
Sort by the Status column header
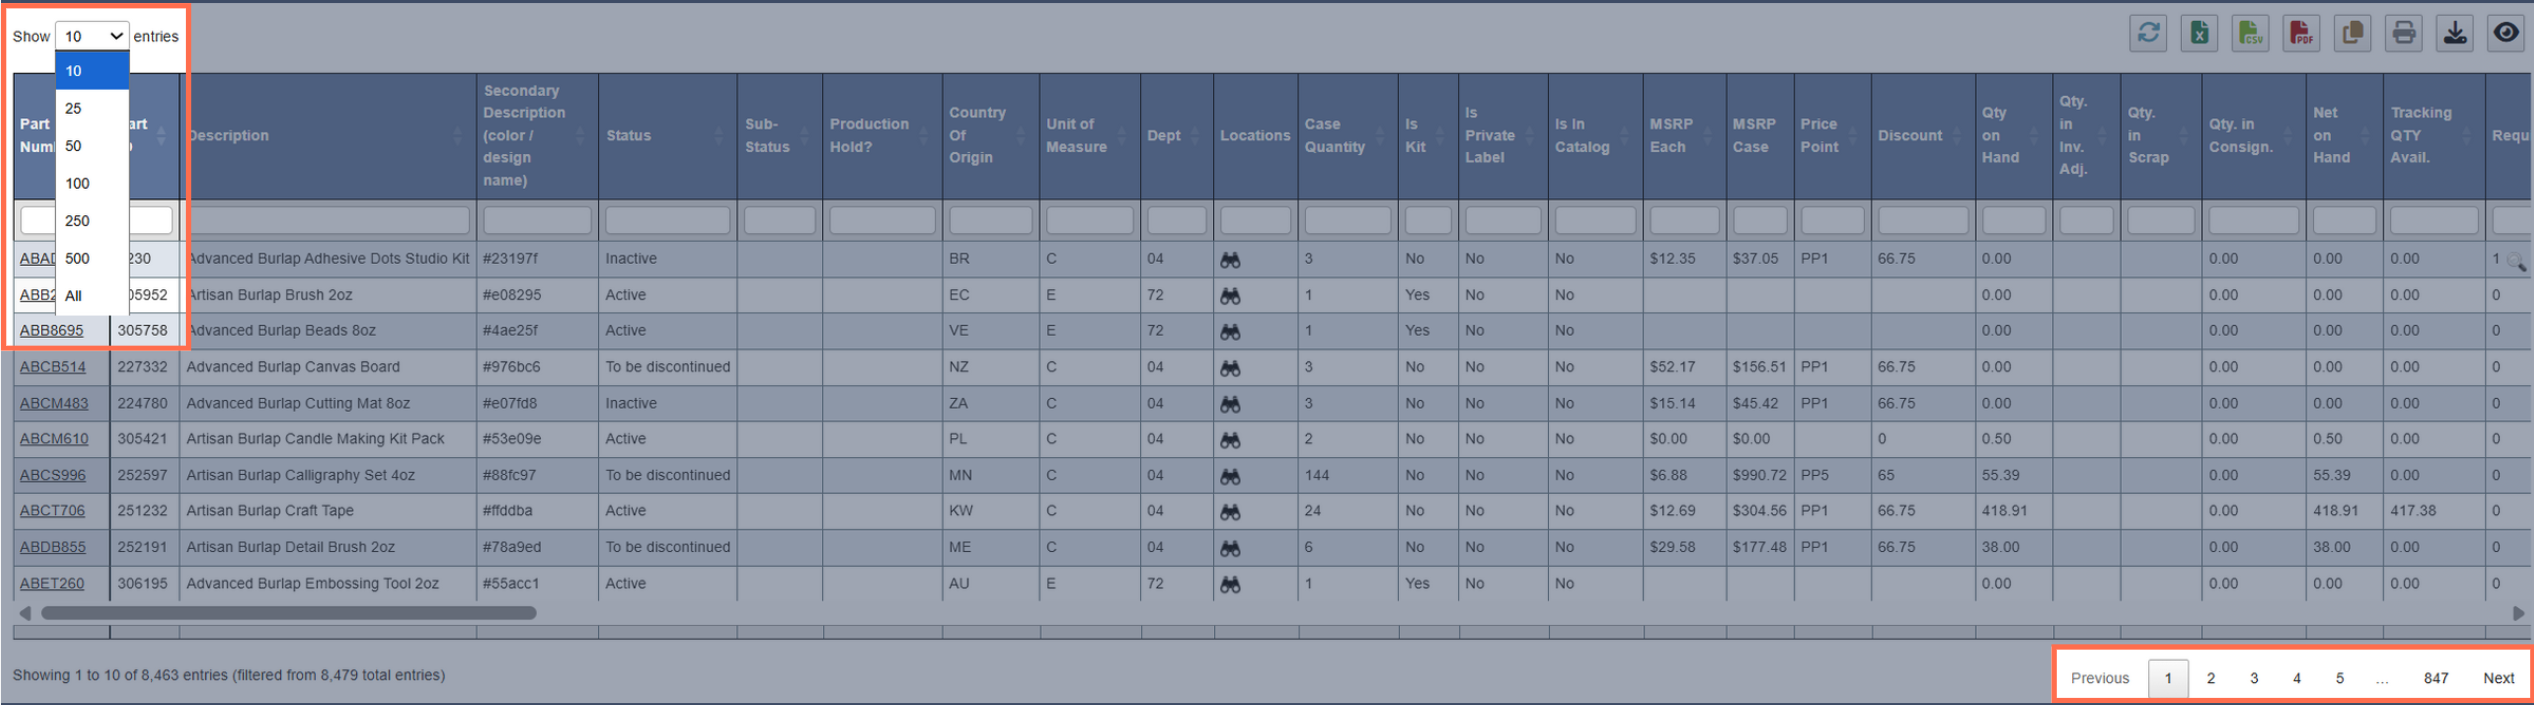pos(667,135)
